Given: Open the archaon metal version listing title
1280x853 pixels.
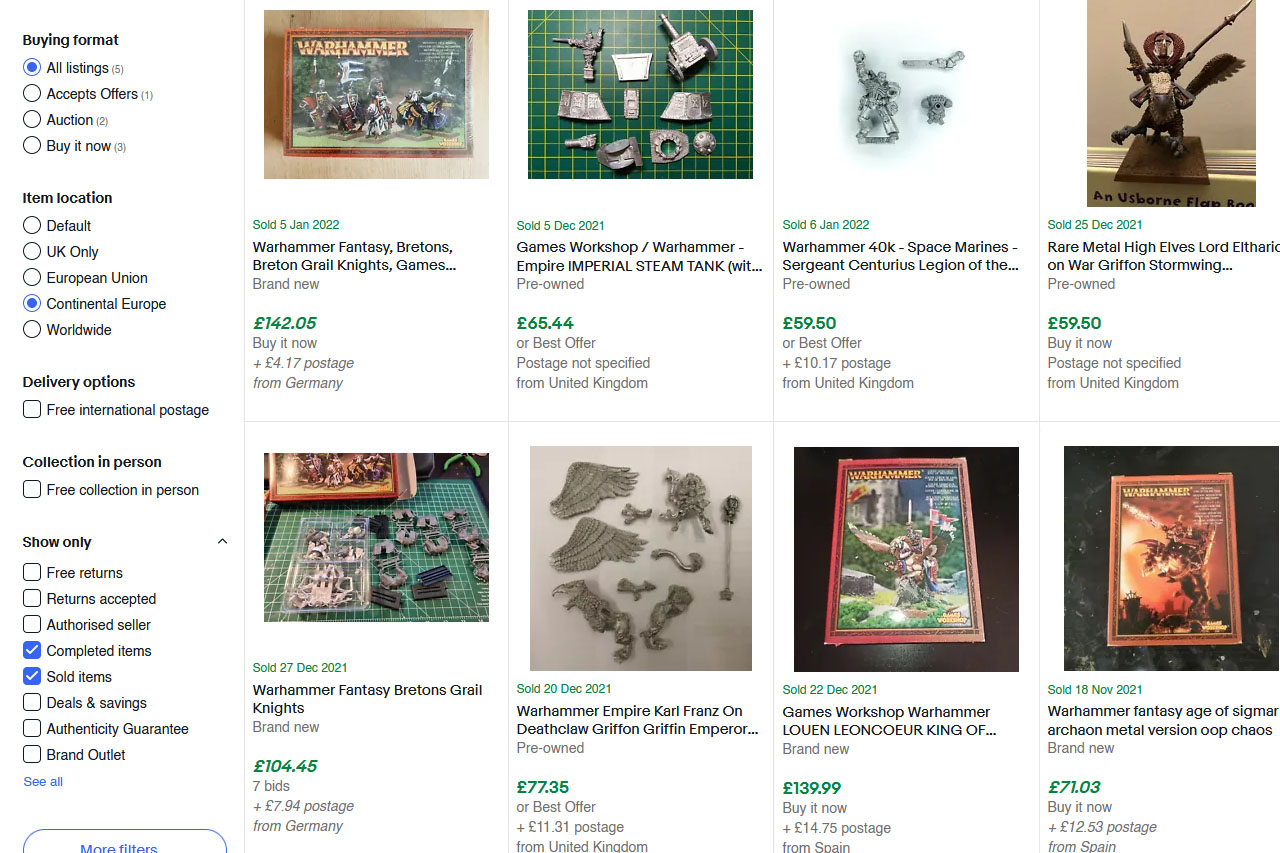Looking at the screenshot, I should [1162, 721].
